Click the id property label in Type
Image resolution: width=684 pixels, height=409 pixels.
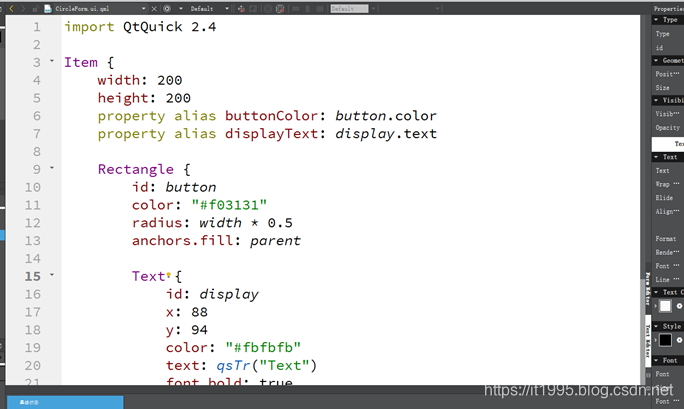click(x=659, y=48)
